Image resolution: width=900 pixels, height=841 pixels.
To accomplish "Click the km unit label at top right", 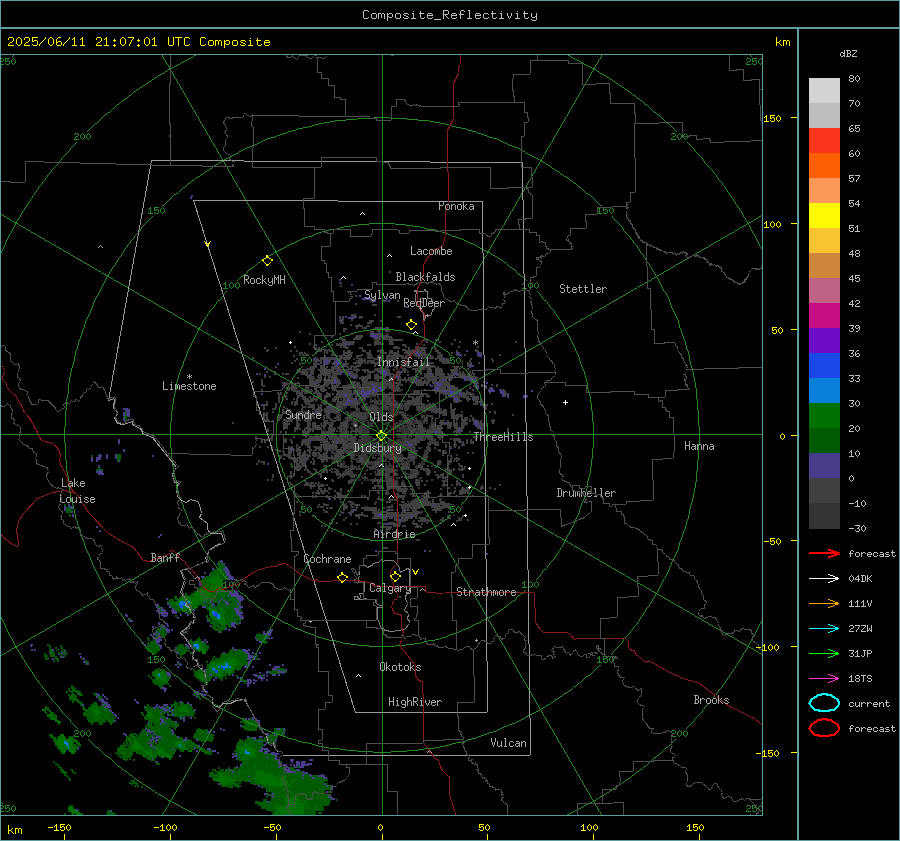I will 782,42.
